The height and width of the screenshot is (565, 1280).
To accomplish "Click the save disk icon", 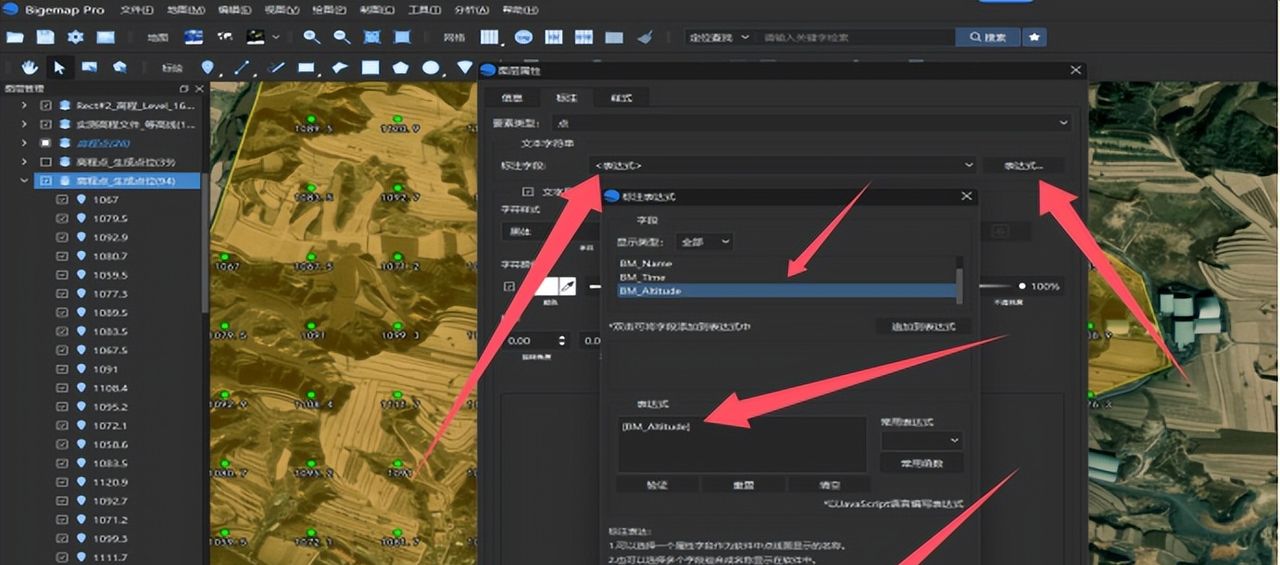I will pos(45,37).
